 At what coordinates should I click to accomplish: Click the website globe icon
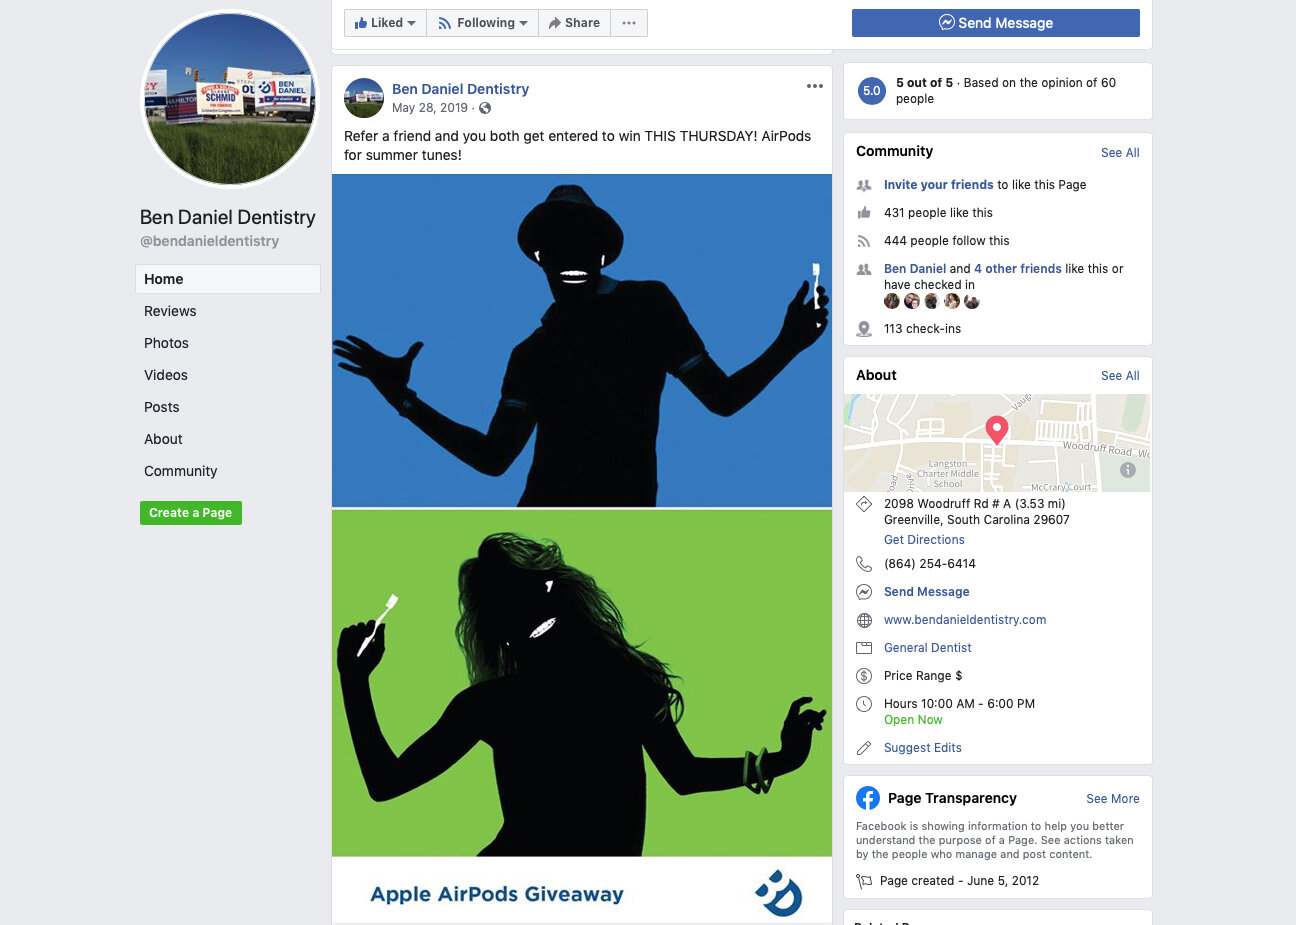(x=864, y=620)
